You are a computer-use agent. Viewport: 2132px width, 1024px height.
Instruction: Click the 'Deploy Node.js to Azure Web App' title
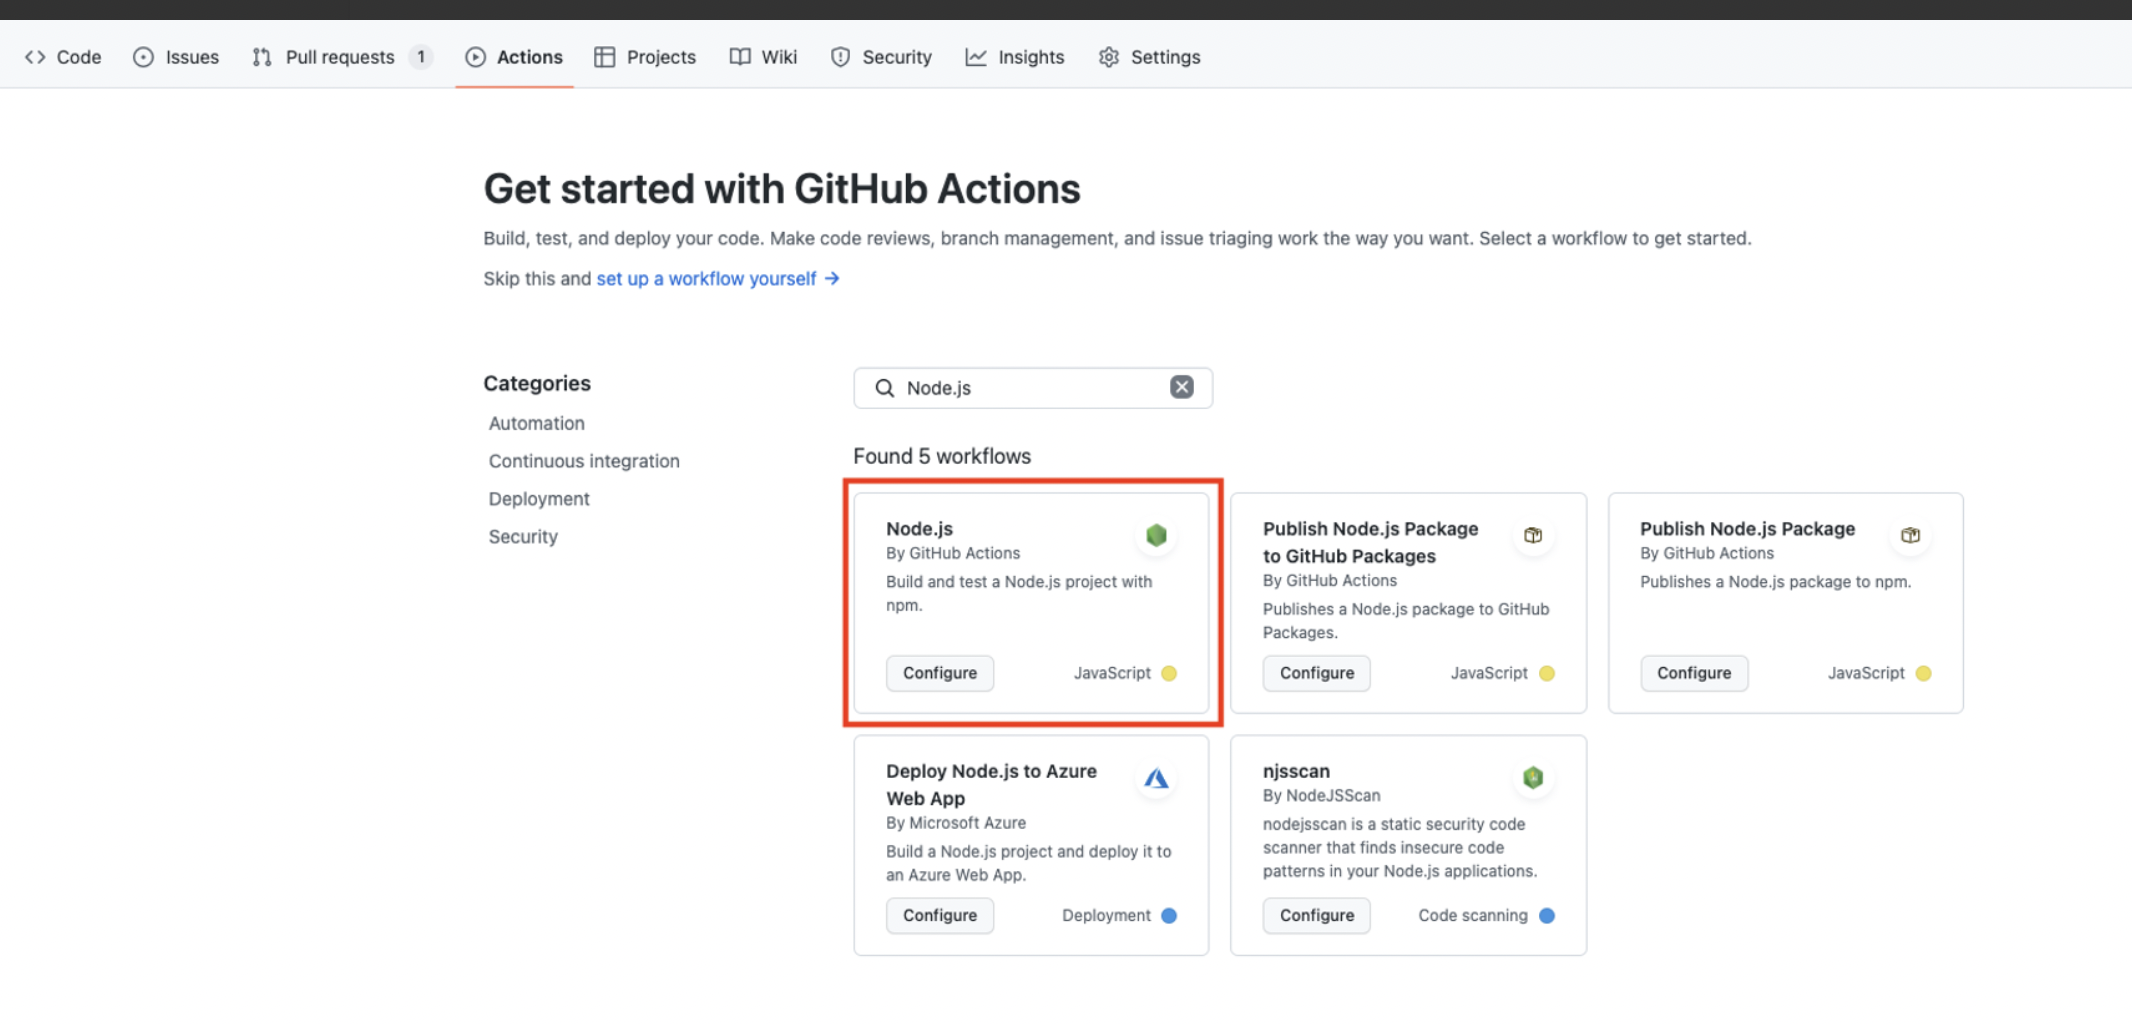991,785
